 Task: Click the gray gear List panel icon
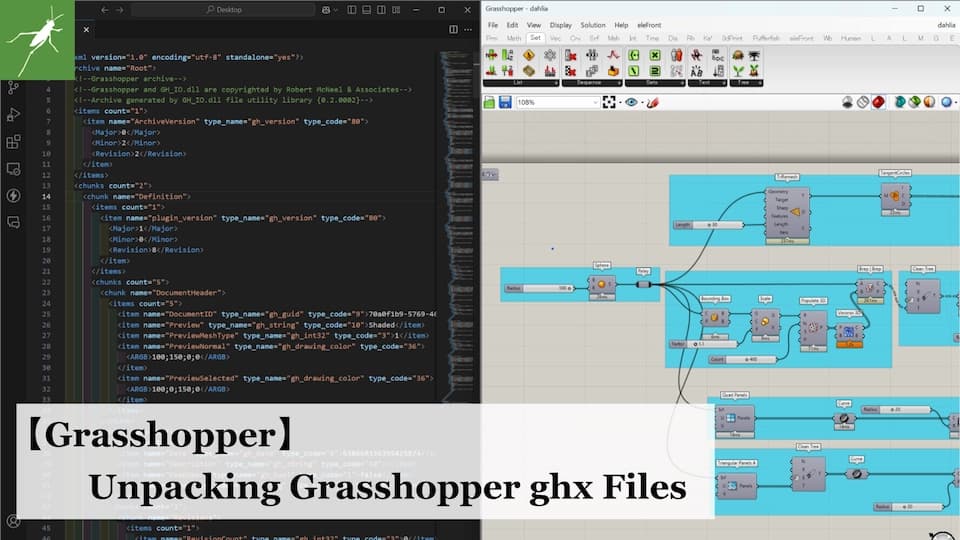tap(550, 56)
